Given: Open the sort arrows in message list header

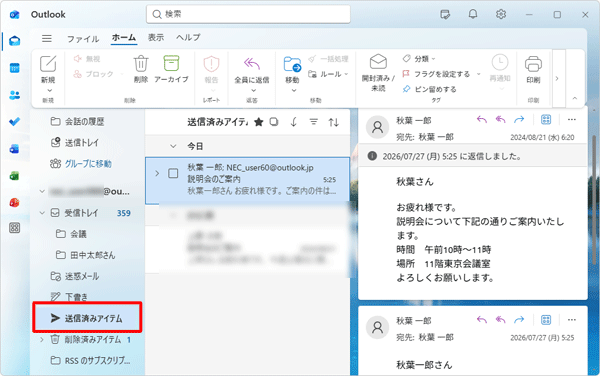Looking at the screenshot, I should 334,122.
